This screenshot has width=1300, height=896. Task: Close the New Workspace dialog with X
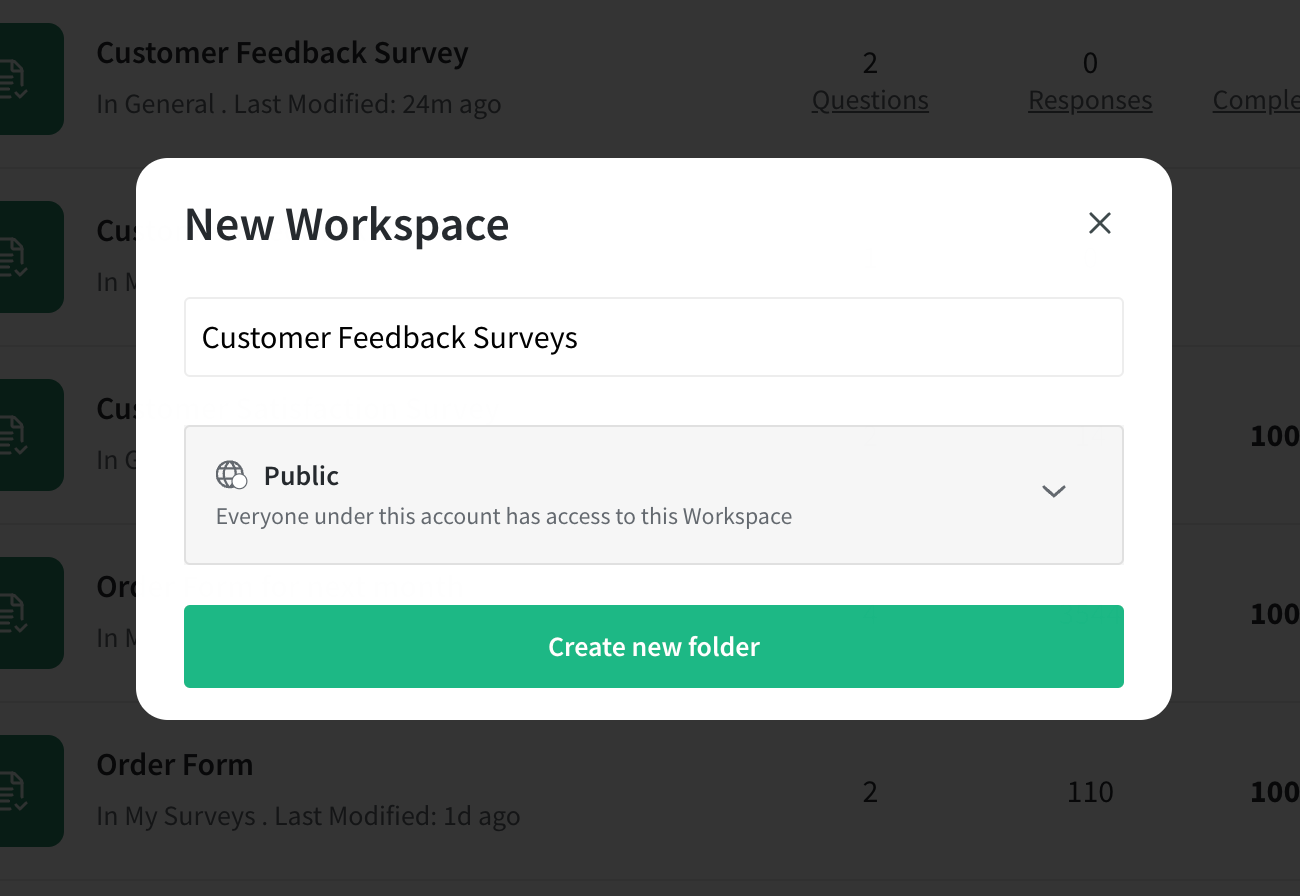pyautogui.click(x=1100, y=223)
